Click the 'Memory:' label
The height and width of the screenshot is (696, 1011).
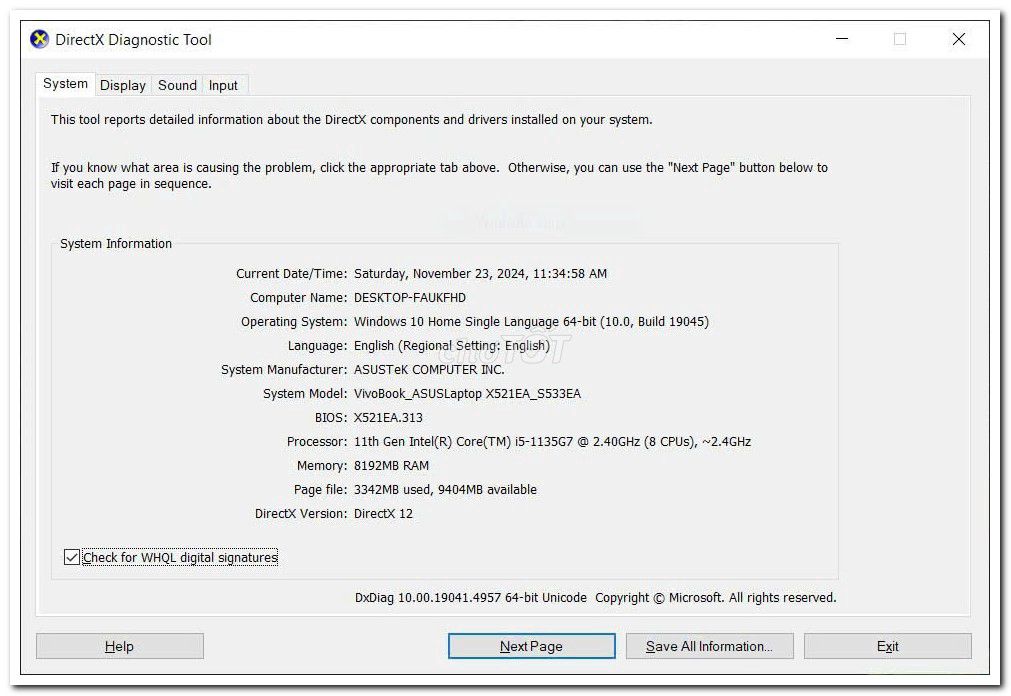coord(322,466)
